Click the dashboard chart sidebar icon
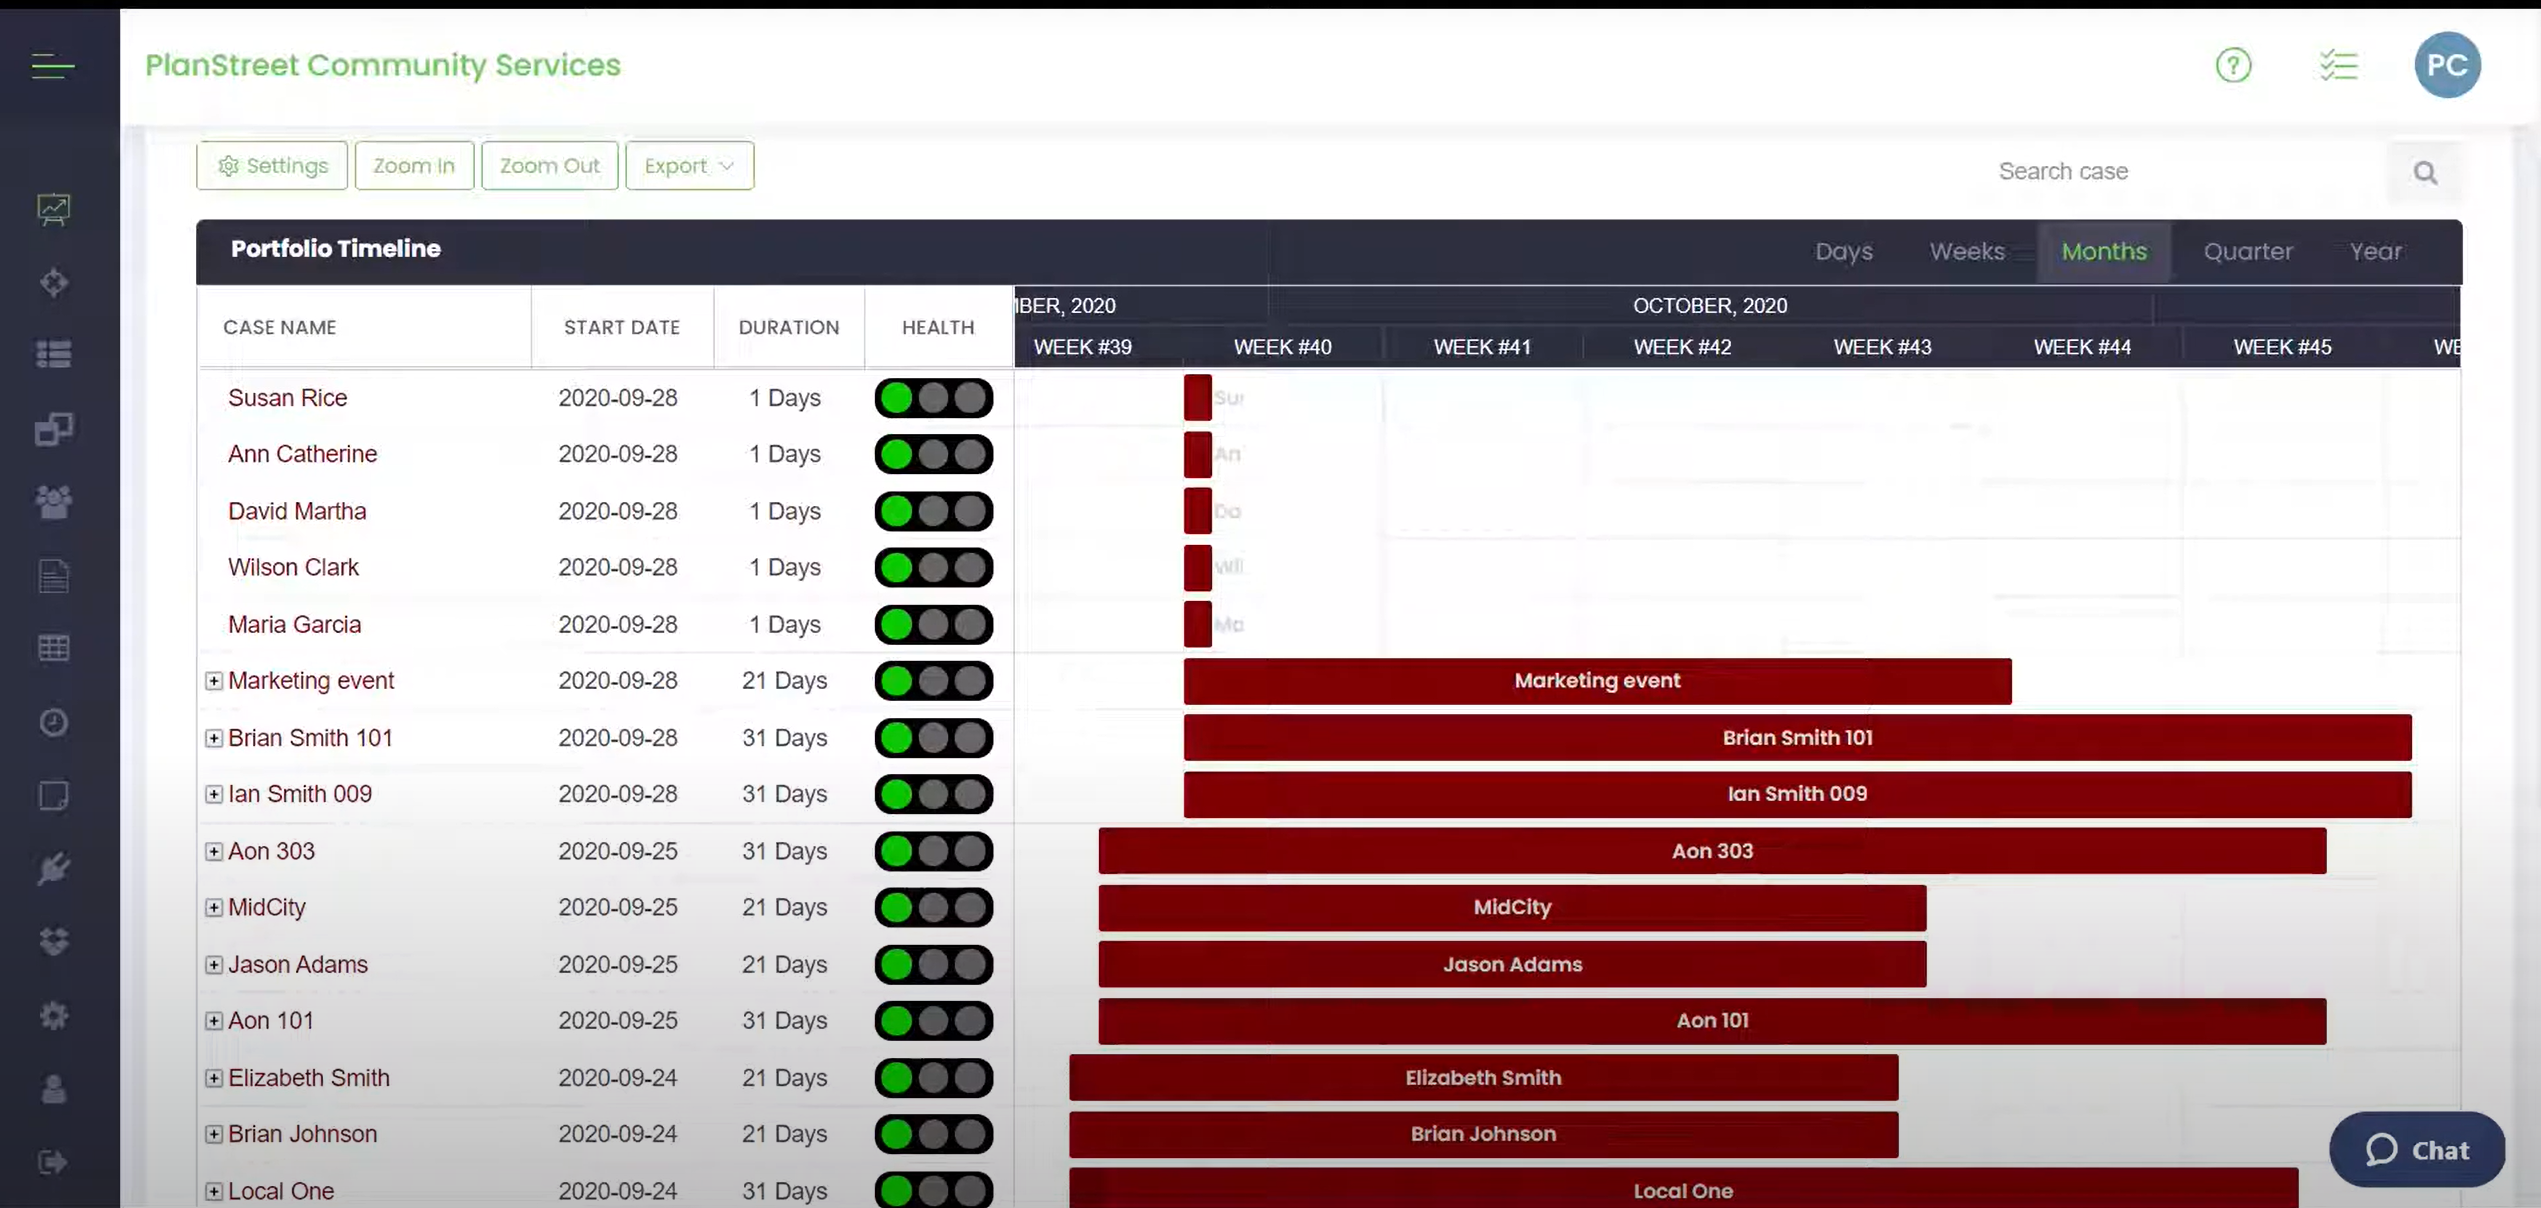Image resolution: width=2541 pixels, height=1208 pixels. (53, 209)
